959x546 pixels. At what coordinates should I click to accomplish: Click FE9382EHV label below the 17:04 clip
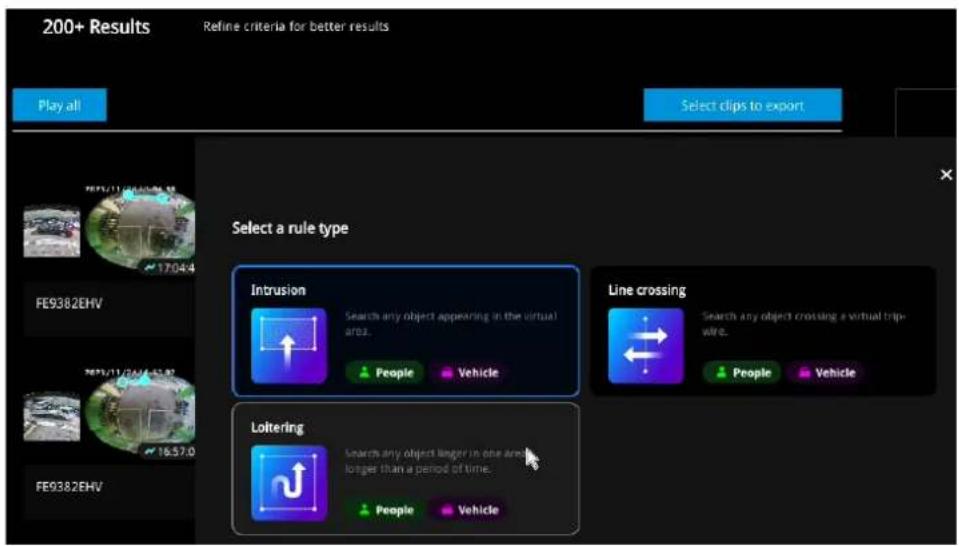69,303
